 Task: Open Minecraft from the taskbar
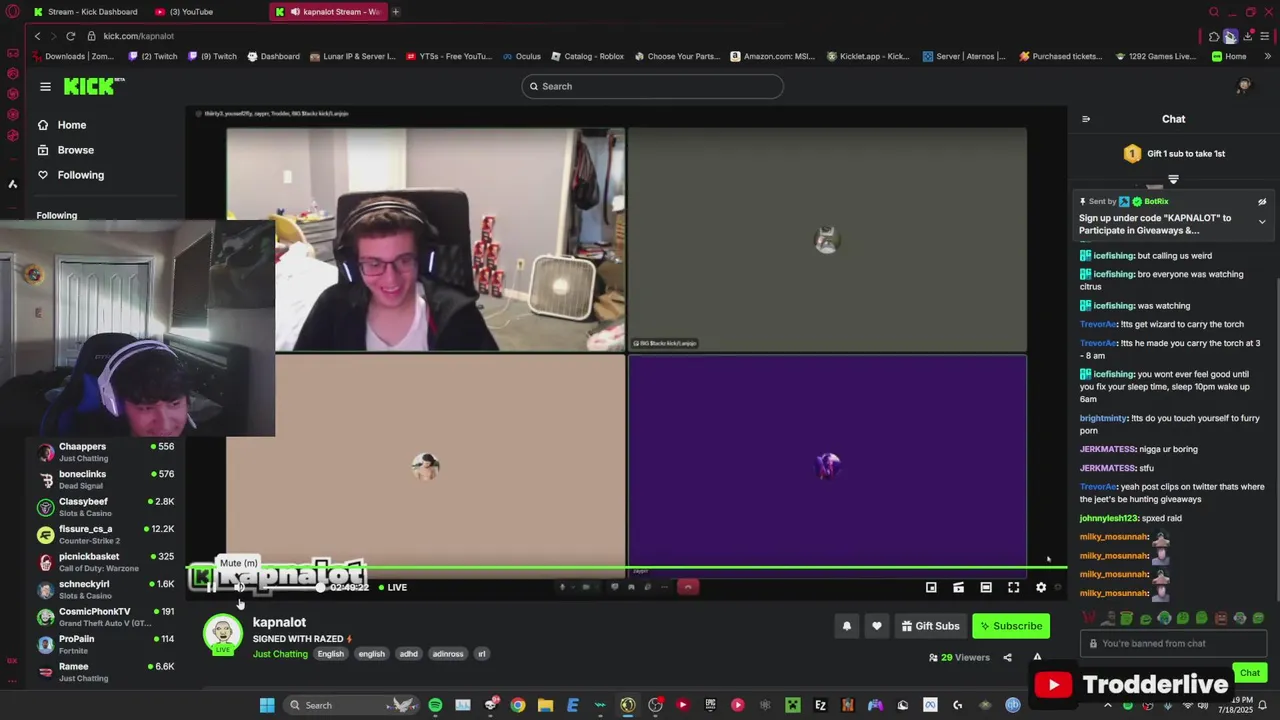tap(792, 705)
